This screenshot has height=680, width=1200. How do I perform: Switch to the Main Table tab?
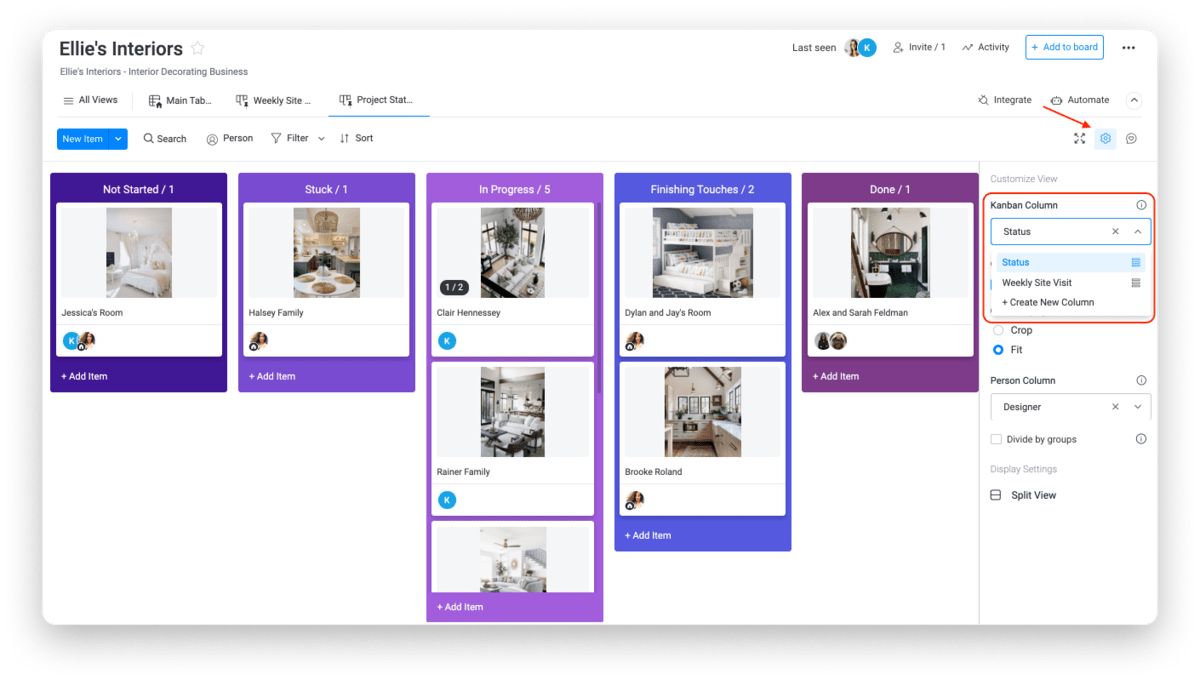(x=180, y=100)
